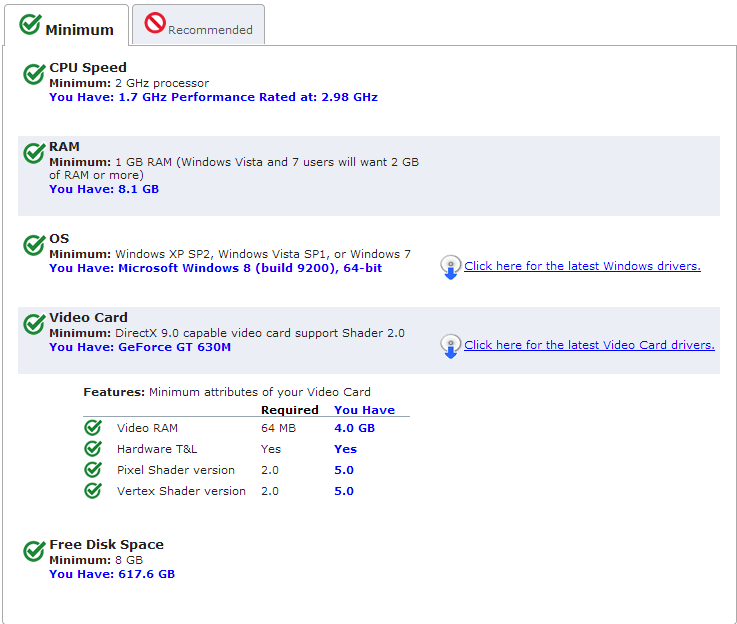Switch to the Minimum requirements tab

pyautogui.click(x=67, y=27)
